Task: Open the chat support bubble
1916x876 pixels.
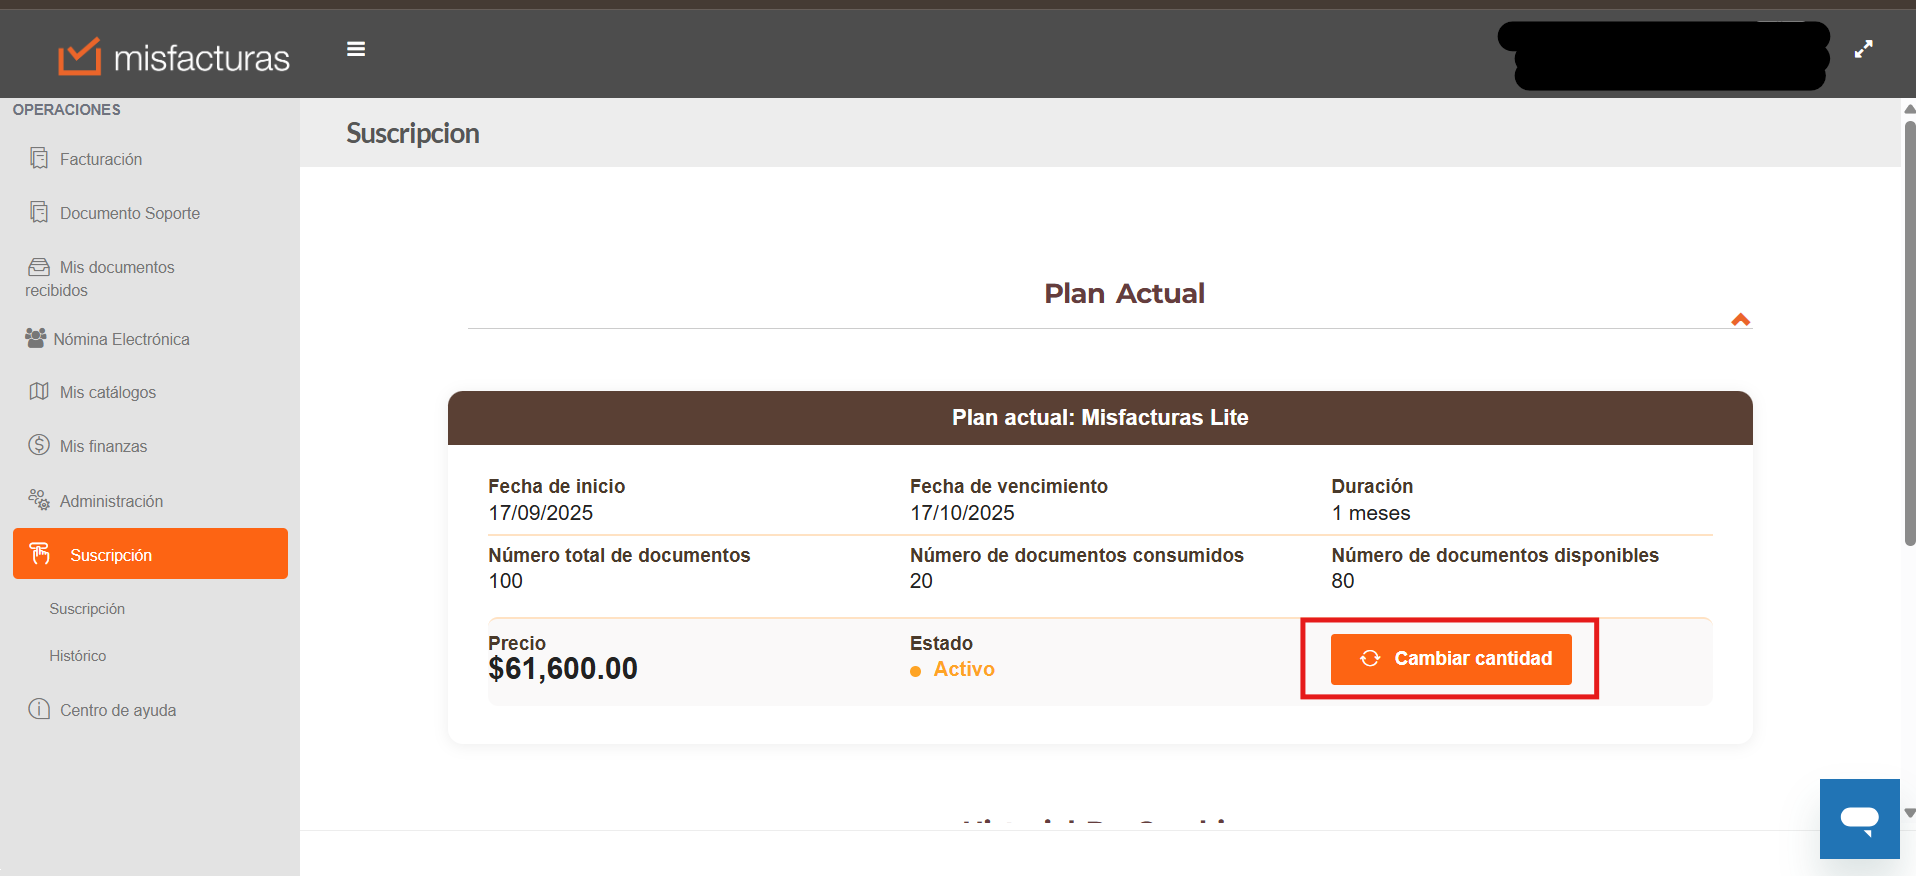Action: tap(1859, 818)
